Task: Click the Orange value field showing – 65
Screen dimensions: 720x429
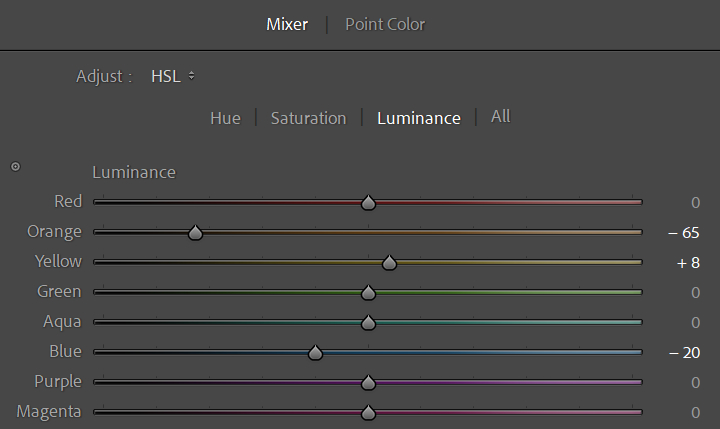Action: pyautogui.click(x=684, y=233)
